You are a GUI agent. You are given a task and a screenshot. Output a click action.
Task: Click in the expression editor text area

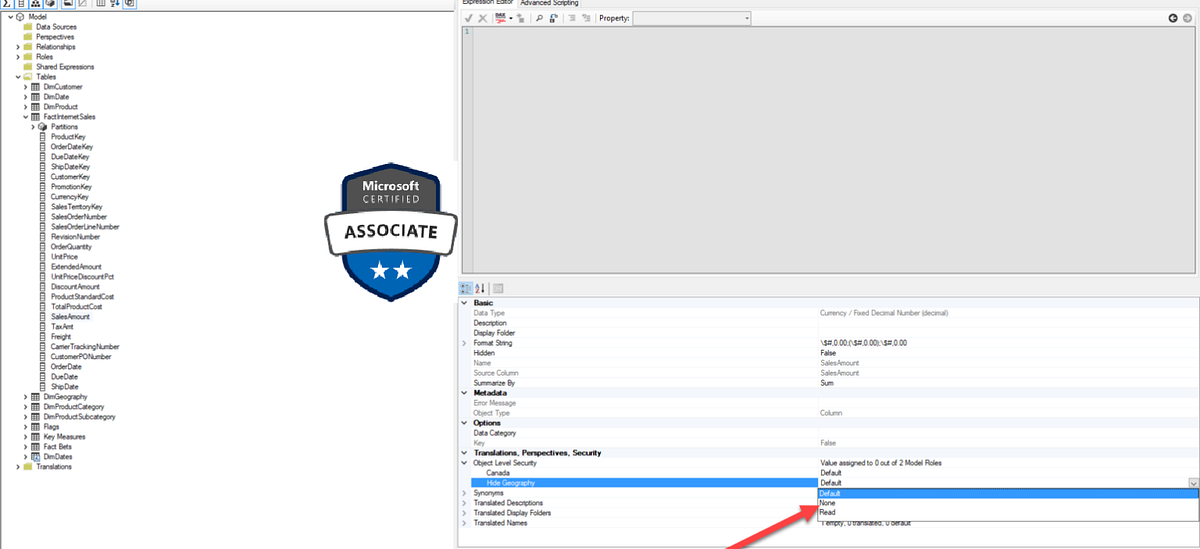[x=835, y=150]
